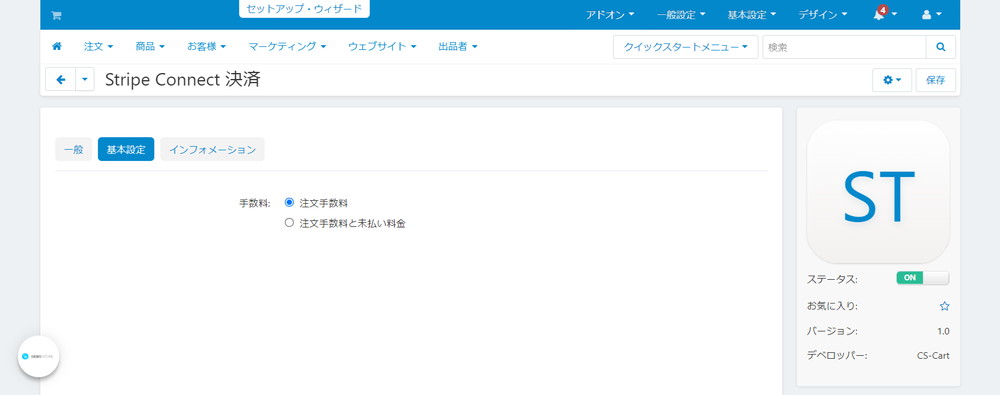
Task: Open the お客様 menu
Action: tap(207, 47)
